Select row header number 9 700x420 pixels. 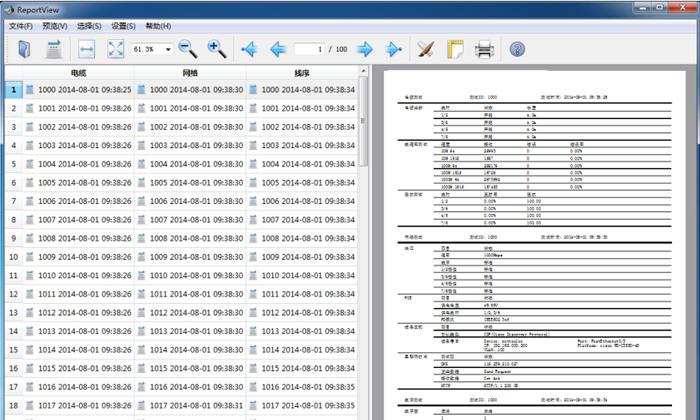(x=13, y=238)
